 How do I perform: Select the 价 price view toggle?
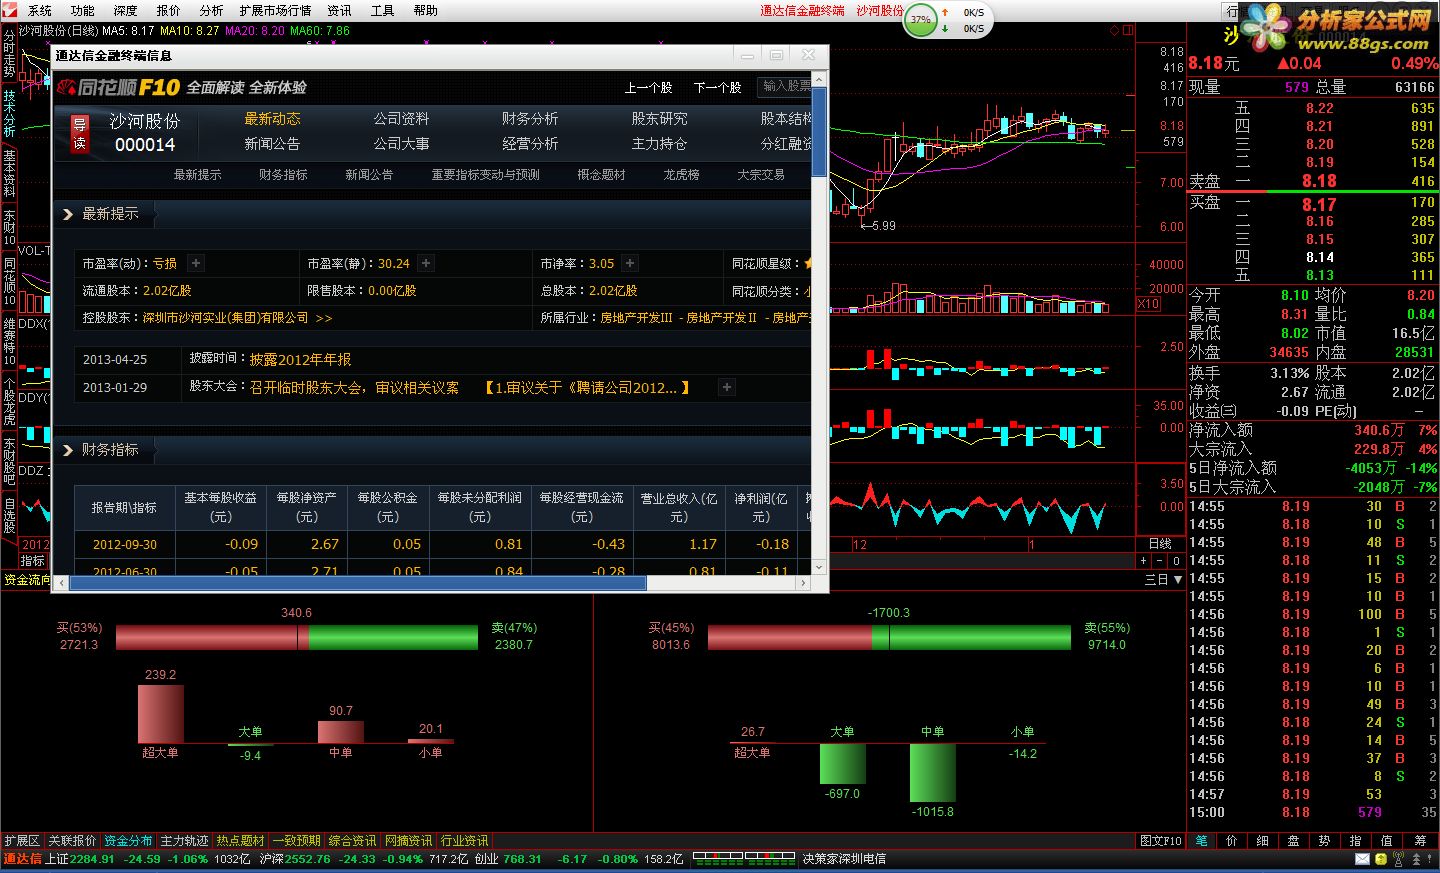click(1232, 841)
